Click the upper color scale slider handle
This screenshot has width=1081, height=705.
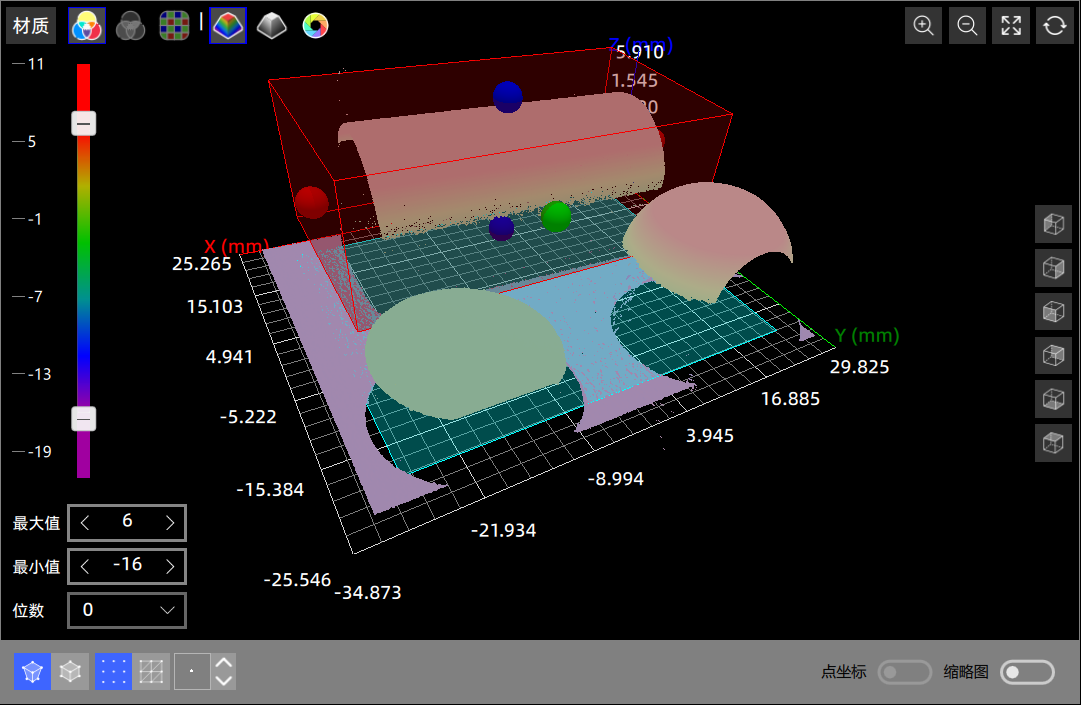click(x=84, y=123)
